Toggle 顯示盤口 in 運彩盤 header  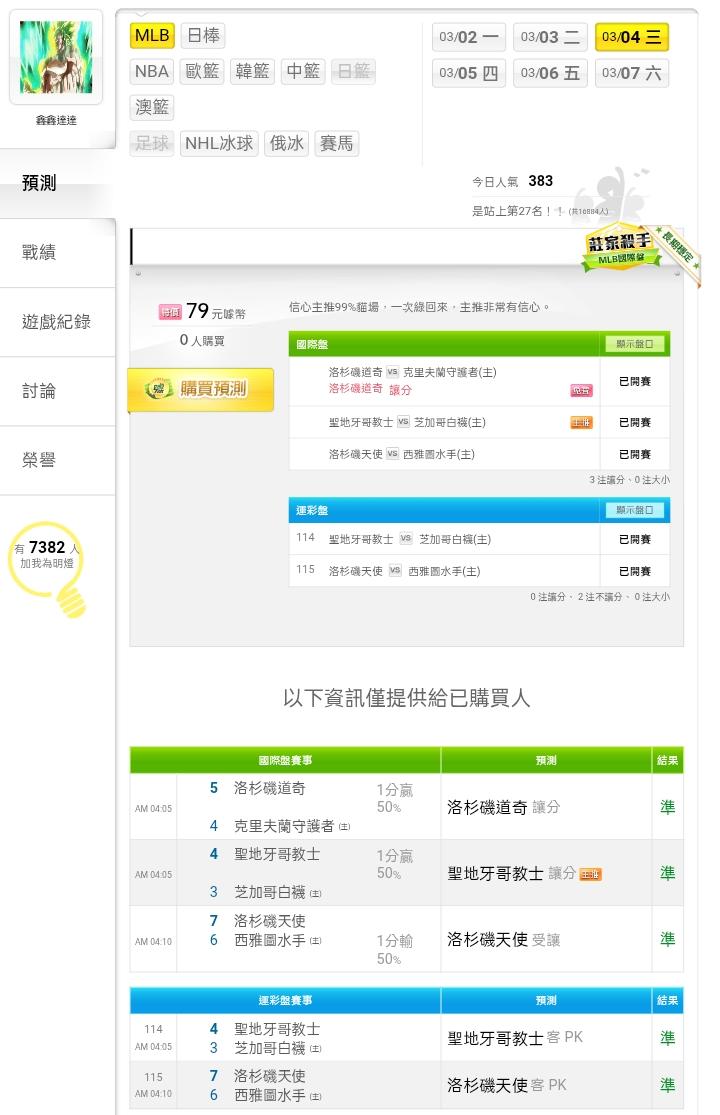point(634,510)
